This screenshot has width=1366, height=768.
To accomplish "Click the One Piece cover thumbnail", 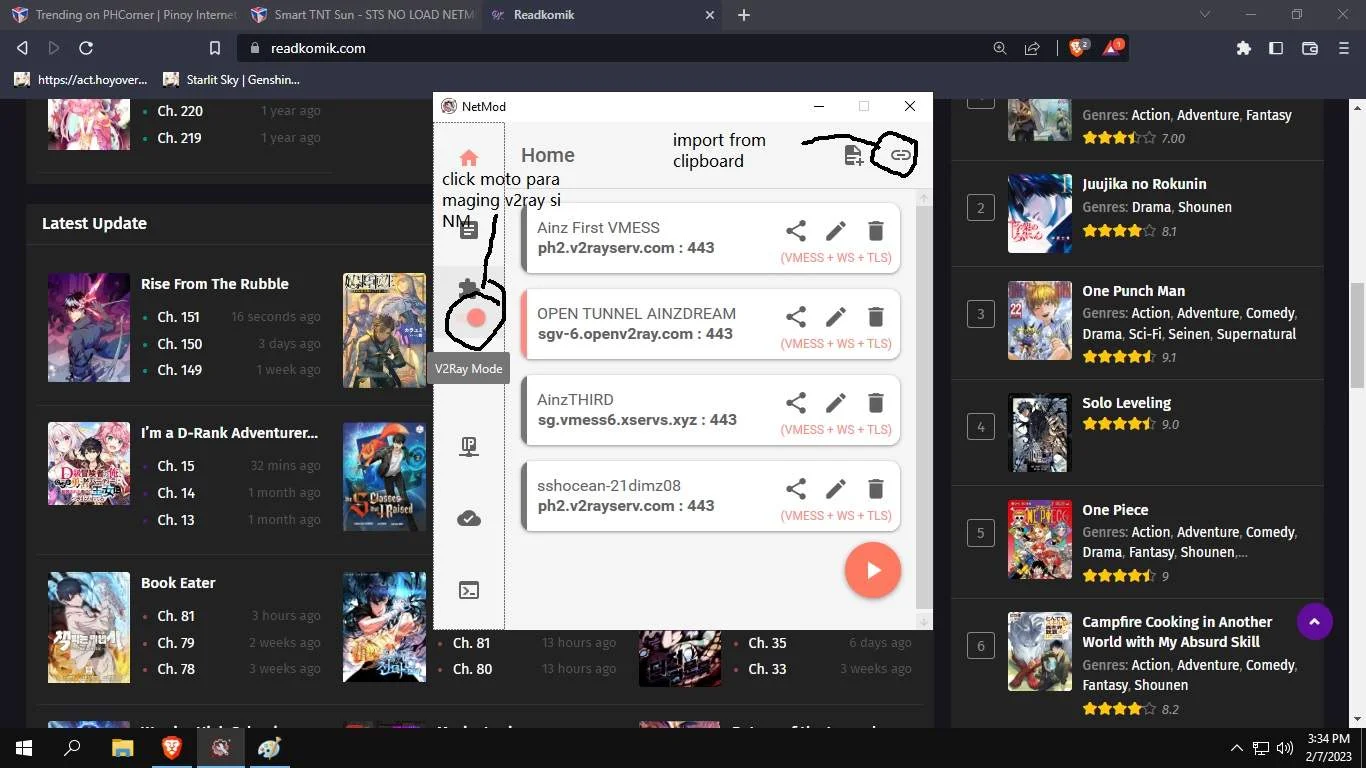I will point(1040,539).
